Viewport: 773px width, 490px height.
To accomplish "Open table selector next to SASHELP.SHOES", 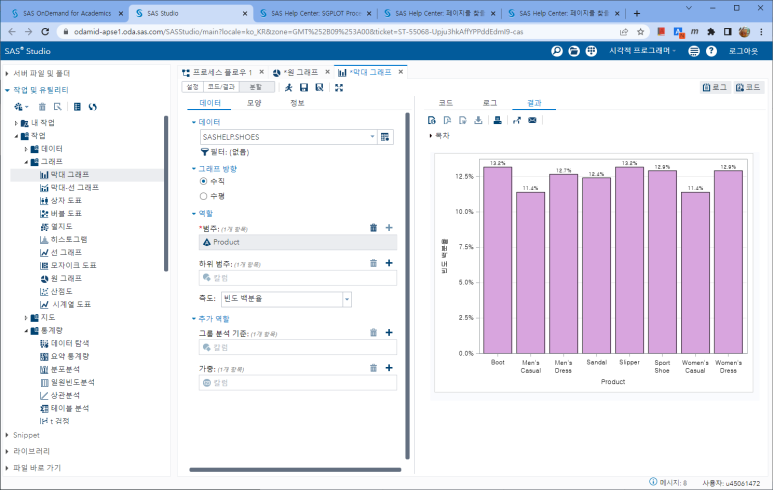I will (385, 136).
